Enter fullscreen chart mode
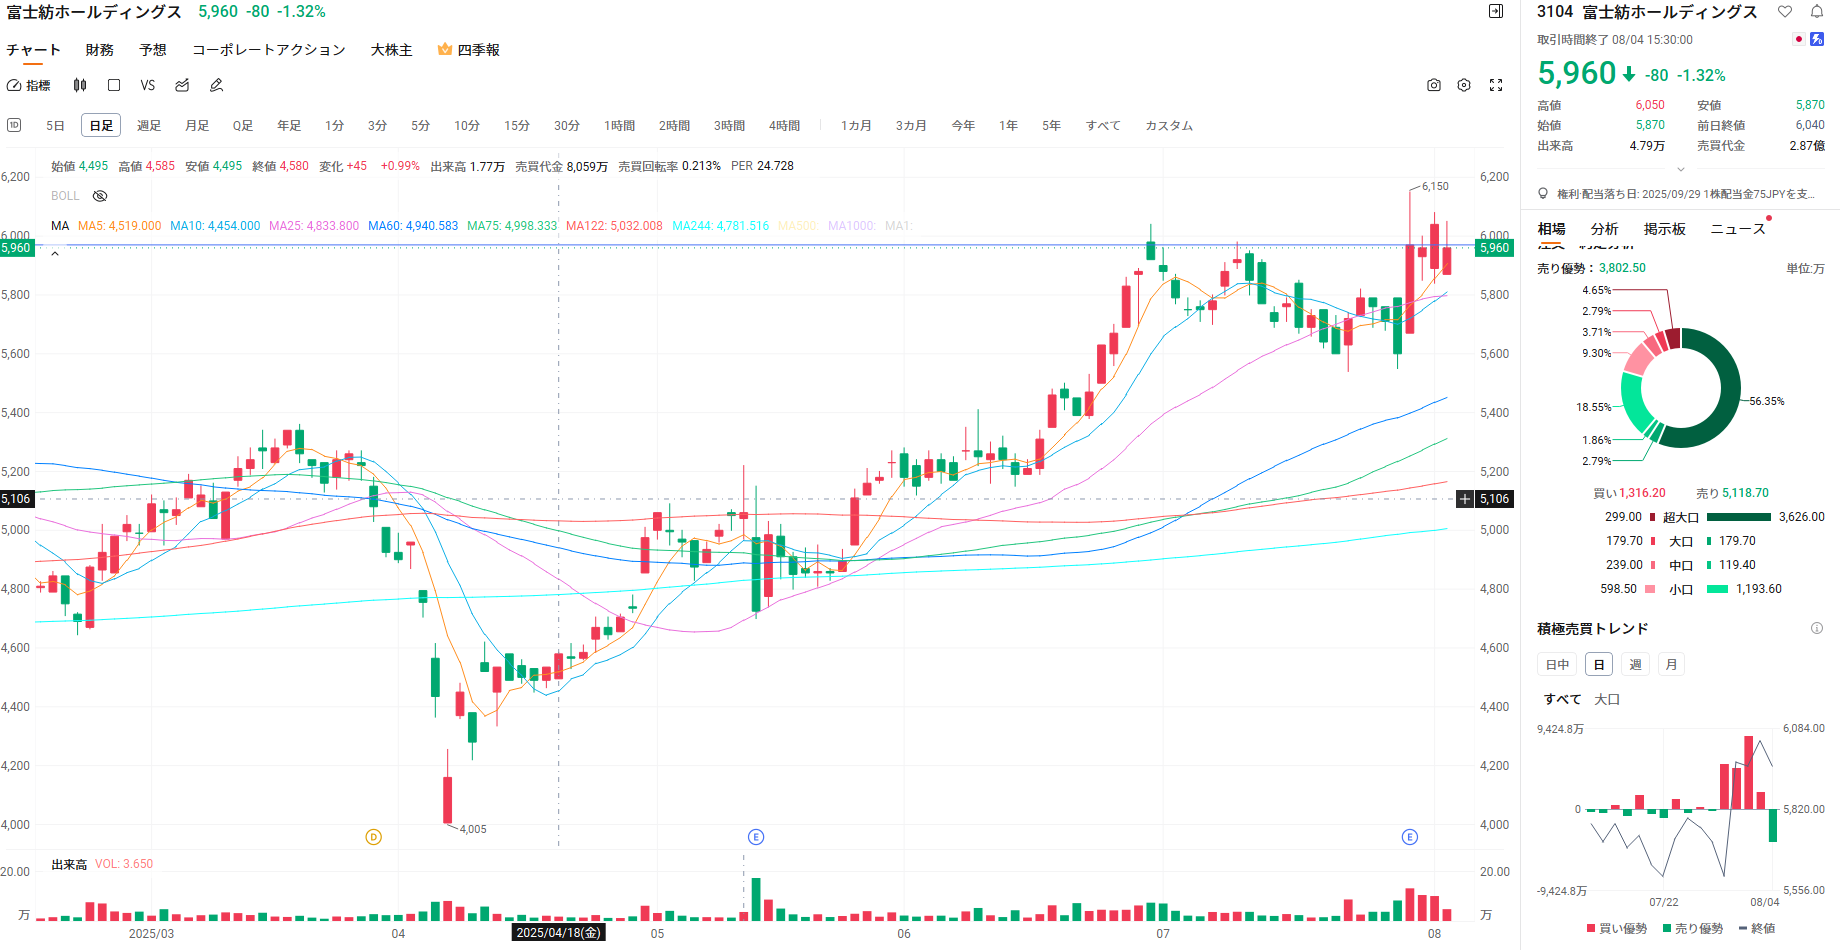 (x=1496, y=86)
